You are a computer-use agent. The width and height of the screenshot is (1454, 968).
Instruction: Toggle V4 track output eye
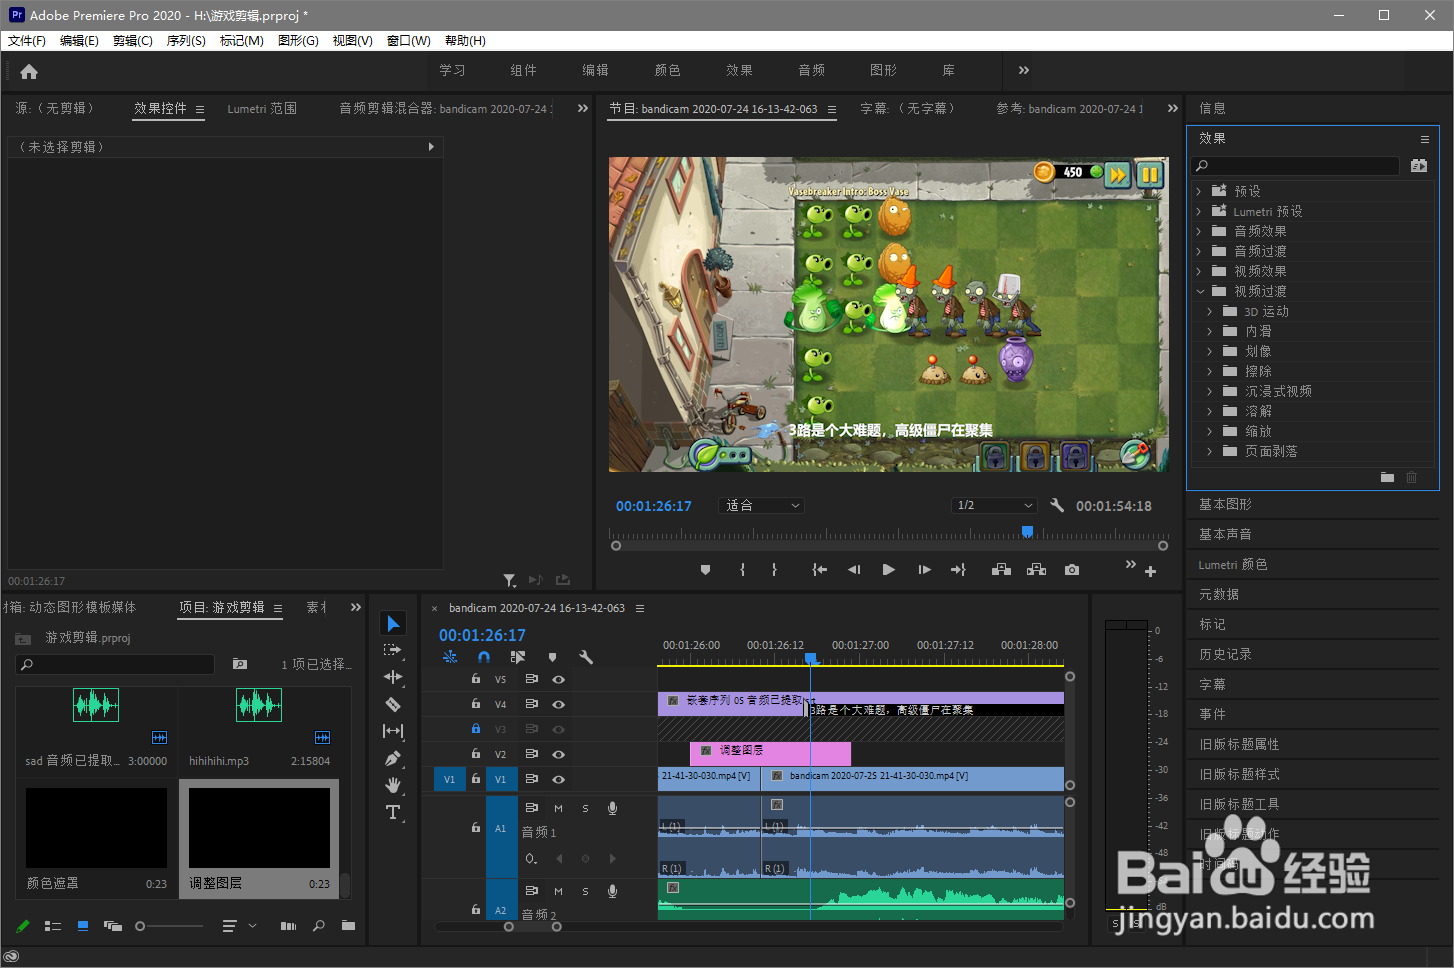coord(558,704)
